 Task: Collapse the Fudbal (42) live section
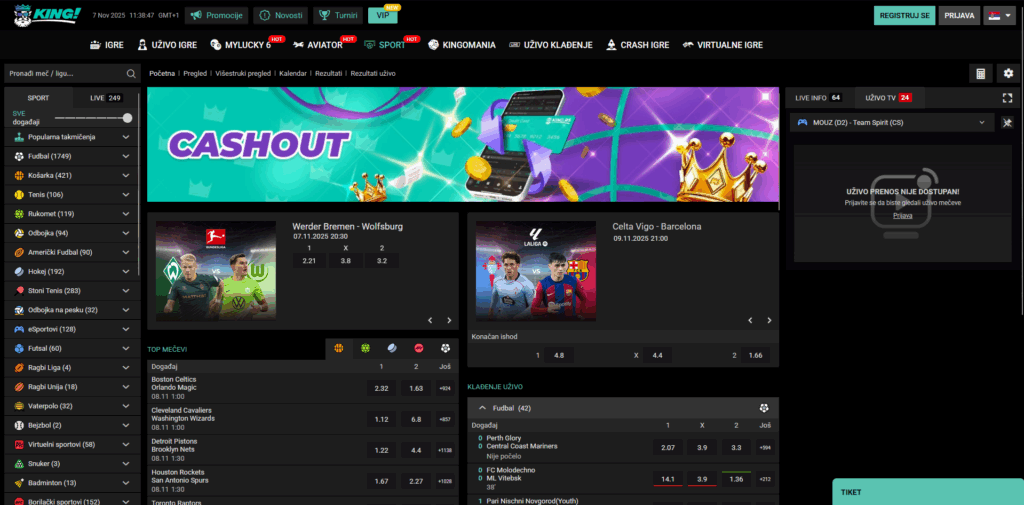[x=481, y=408]
